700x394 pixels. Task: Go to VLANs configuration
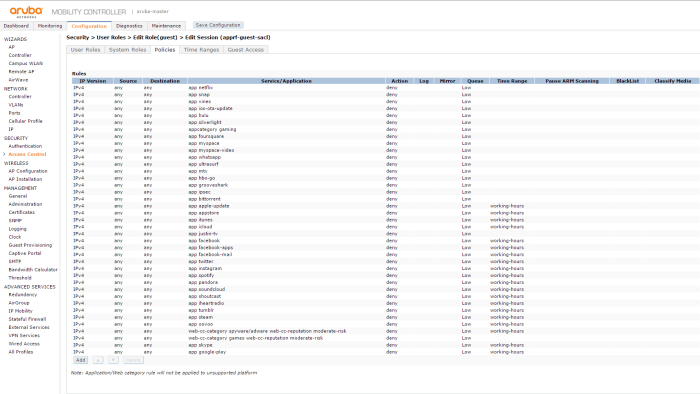coord(16,105)
